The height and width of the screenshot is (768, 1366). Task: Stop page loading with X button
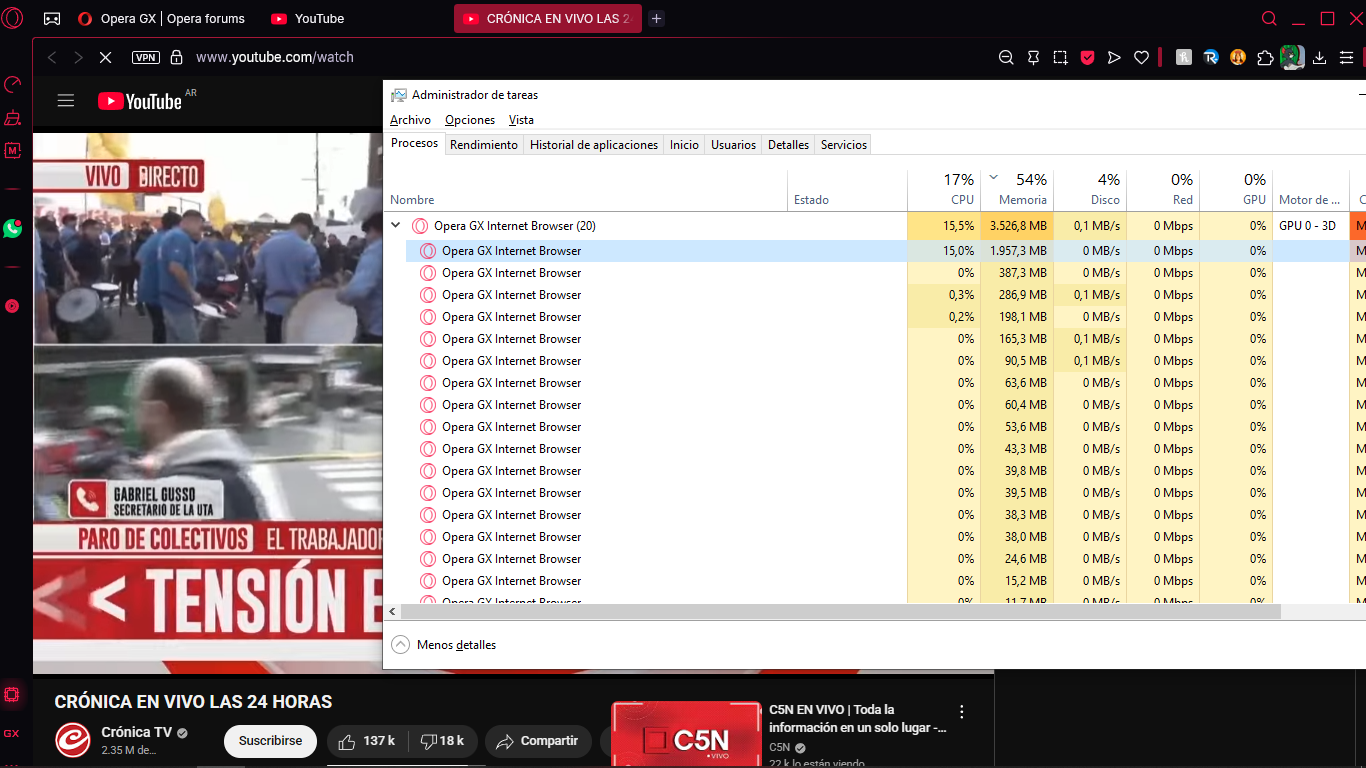click(x=105, y=58)
